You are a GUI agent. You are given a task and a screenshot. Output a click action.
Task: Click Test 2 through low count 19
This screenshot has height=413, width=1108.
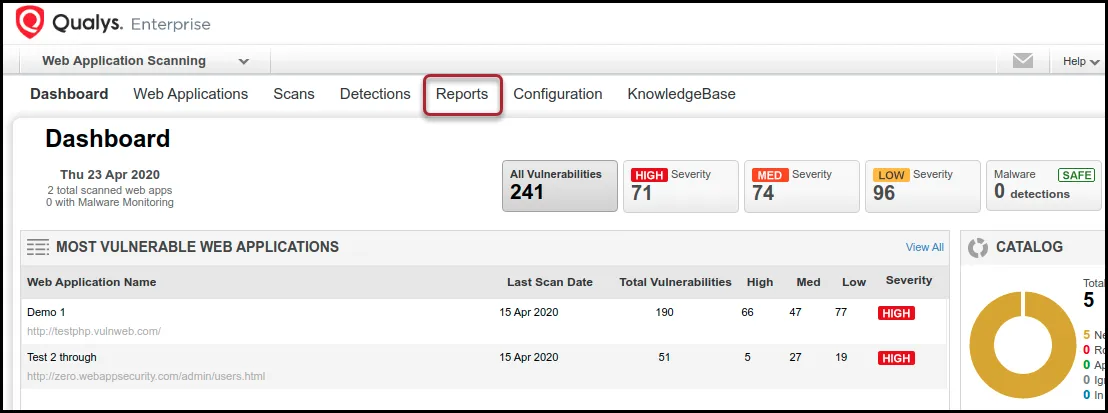coord(841,357)
